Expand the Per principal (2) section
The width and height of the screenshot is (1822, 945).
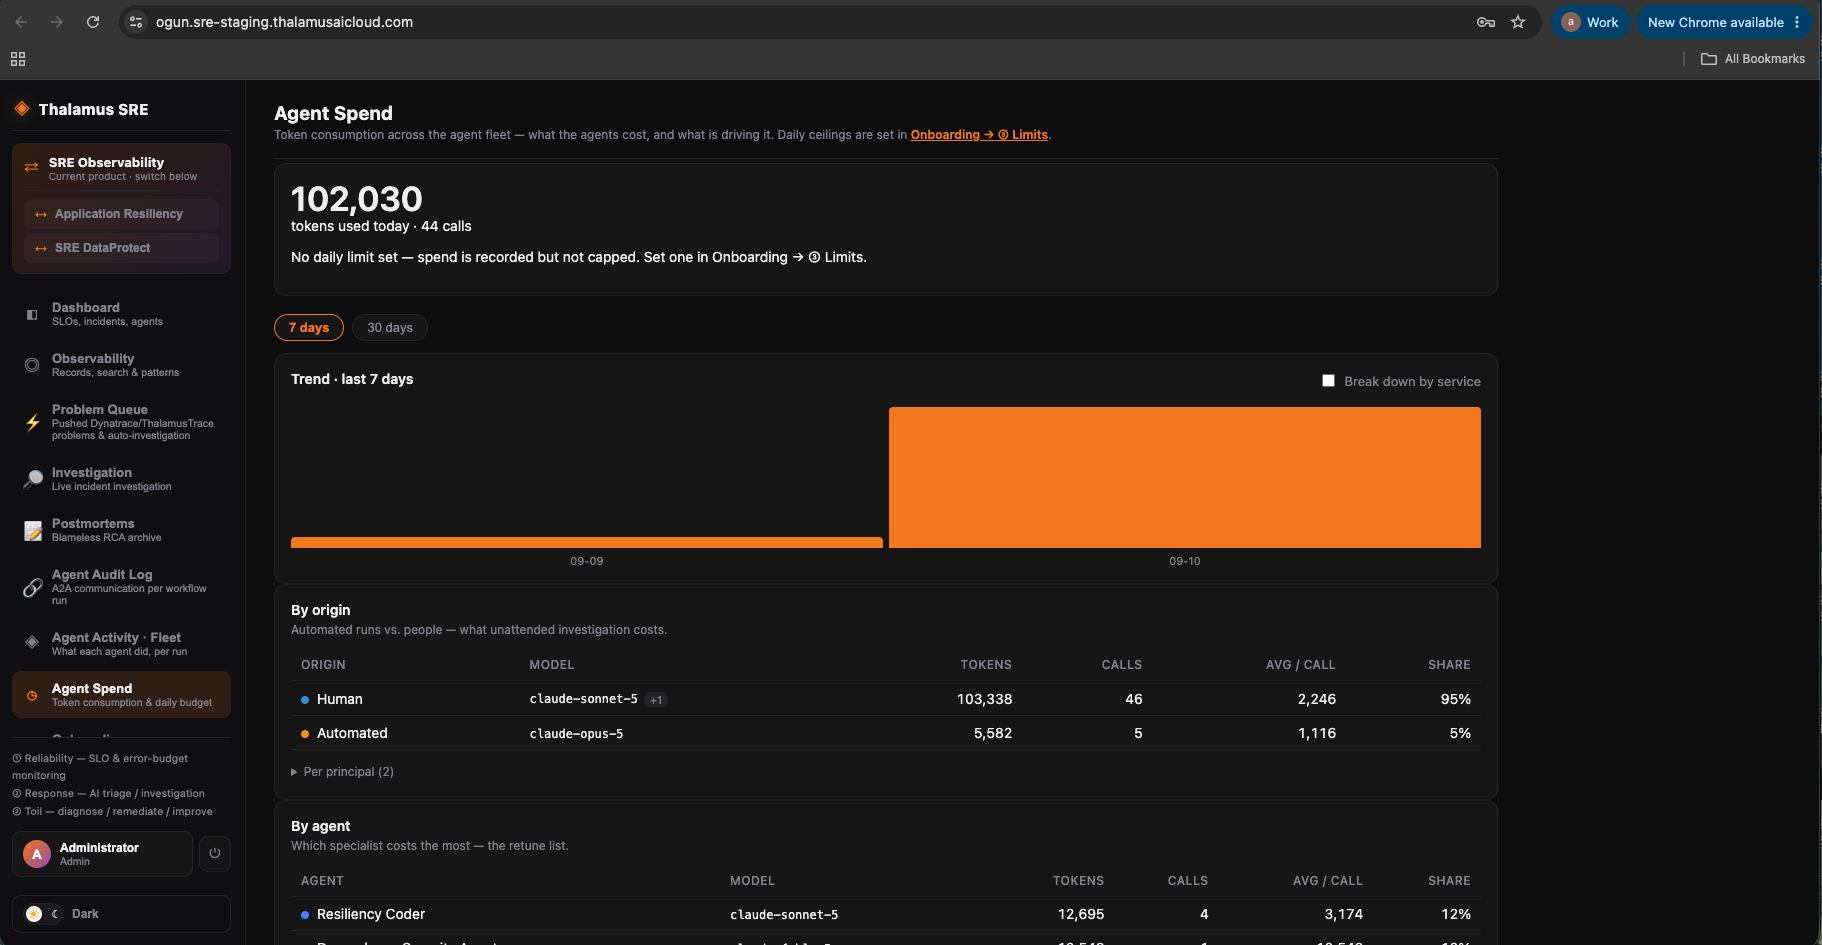tap(342, 772)
